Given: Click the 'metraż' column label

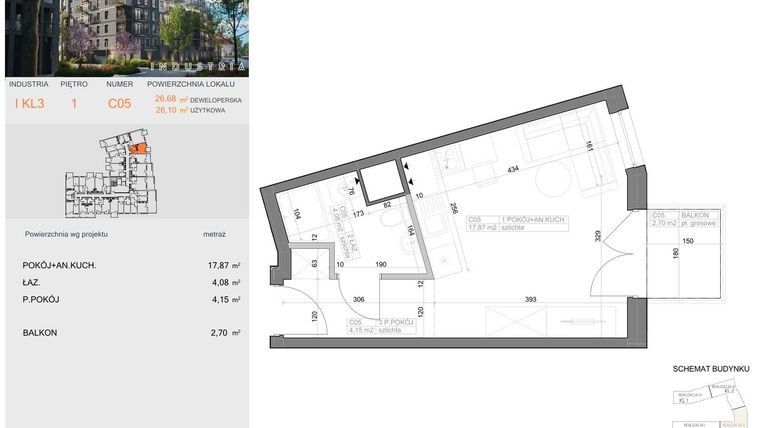Looking at the screenshot, I should pos(215,234).
